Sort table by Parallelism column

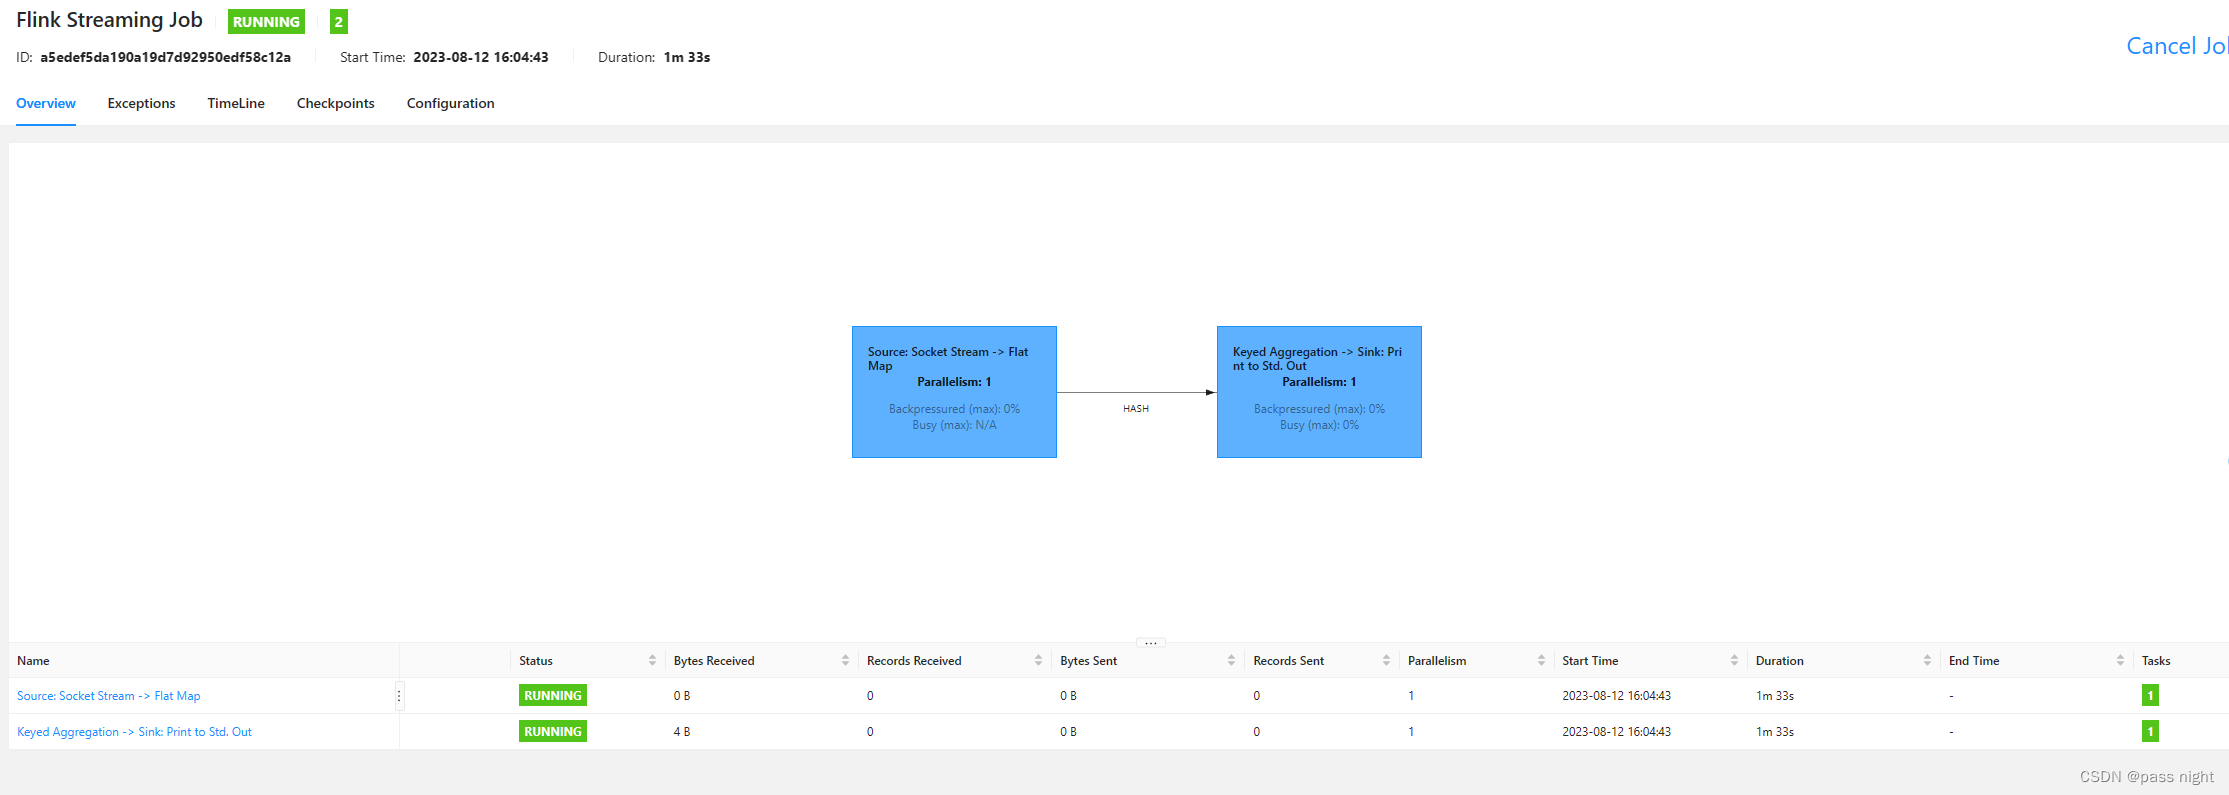coord(1541,660)
